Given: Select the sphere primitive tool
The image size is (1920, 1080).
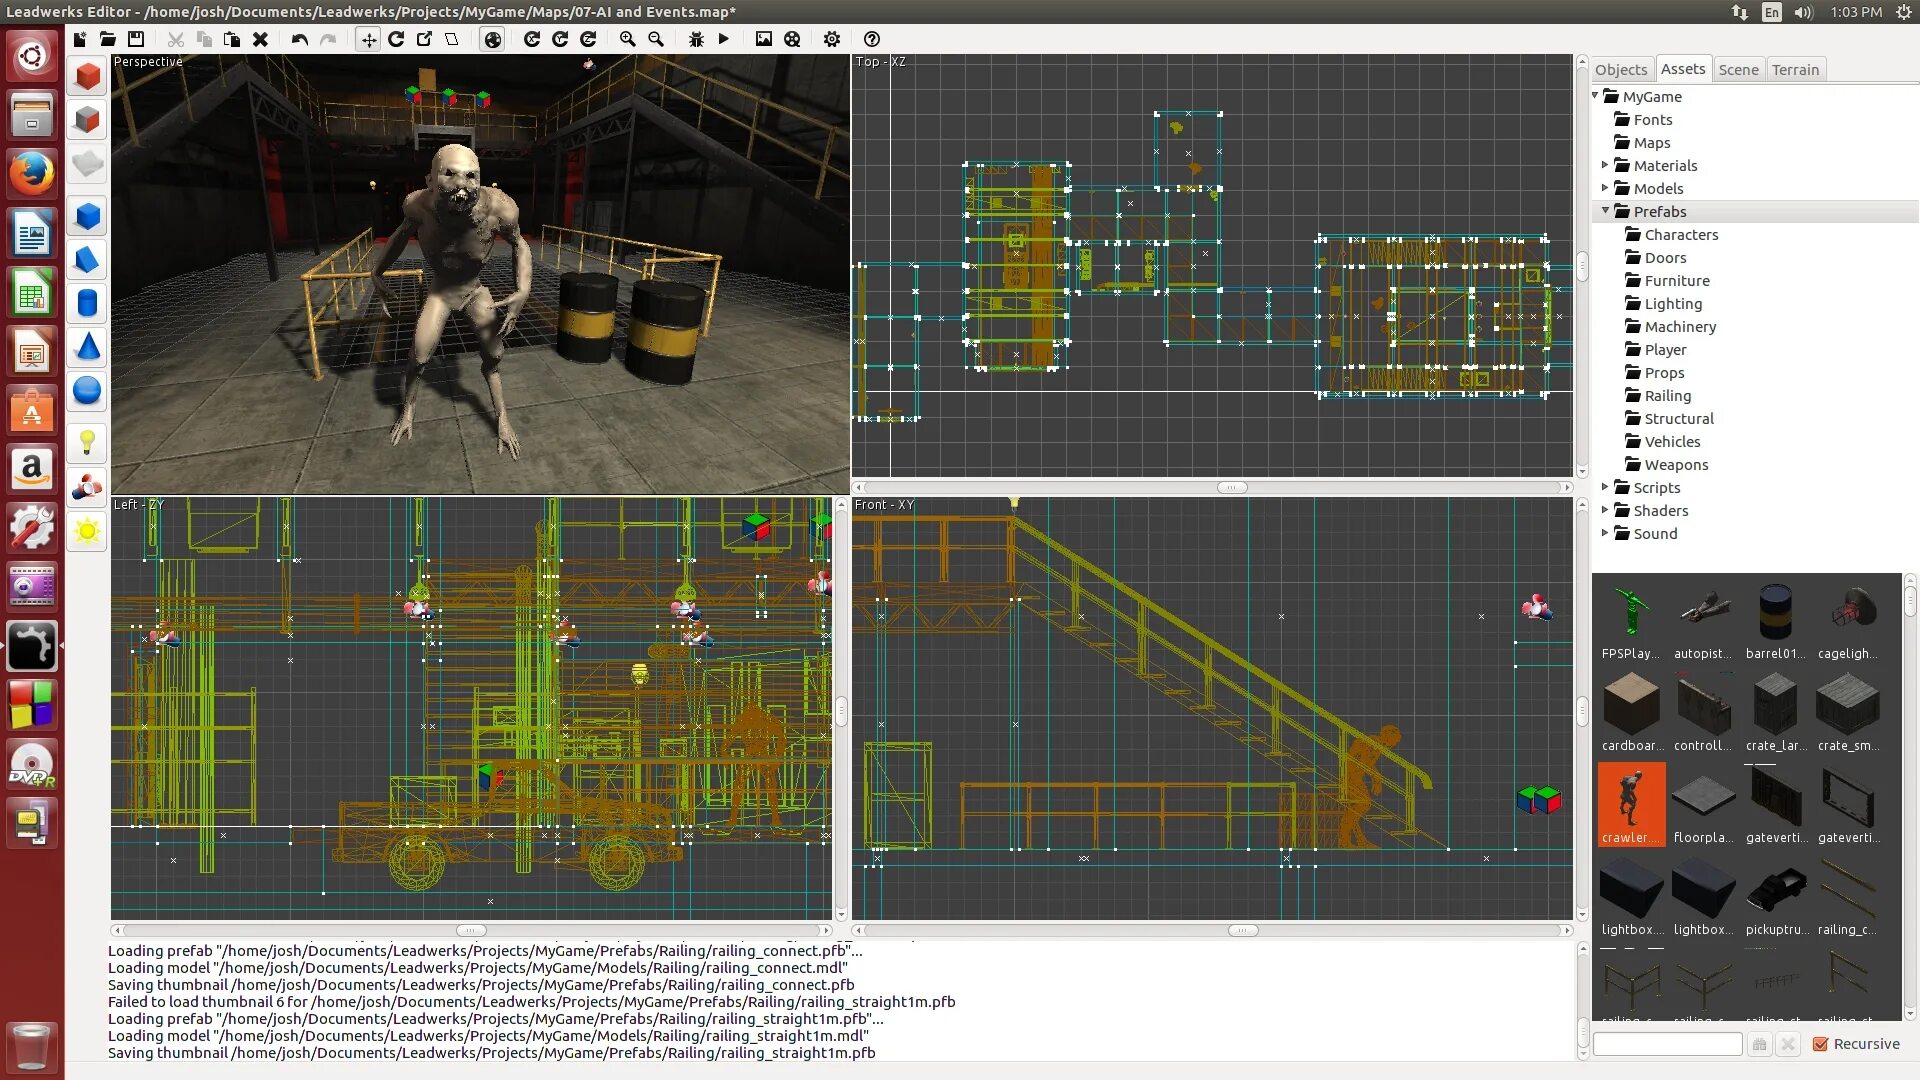Looking at the screenshot, I should pyautogui.click(x=87, y=391).
